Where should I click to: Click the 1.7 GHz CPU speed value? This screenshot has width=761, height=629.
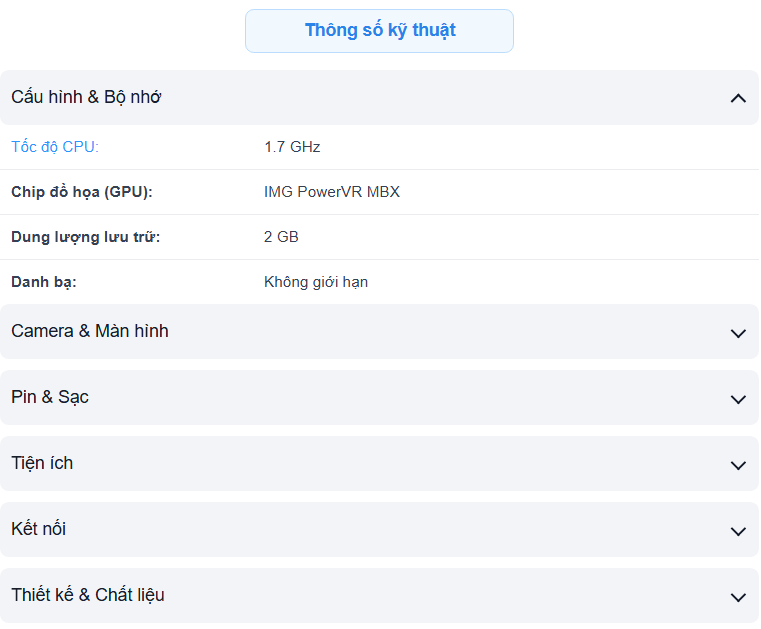(x=292, y=147)
